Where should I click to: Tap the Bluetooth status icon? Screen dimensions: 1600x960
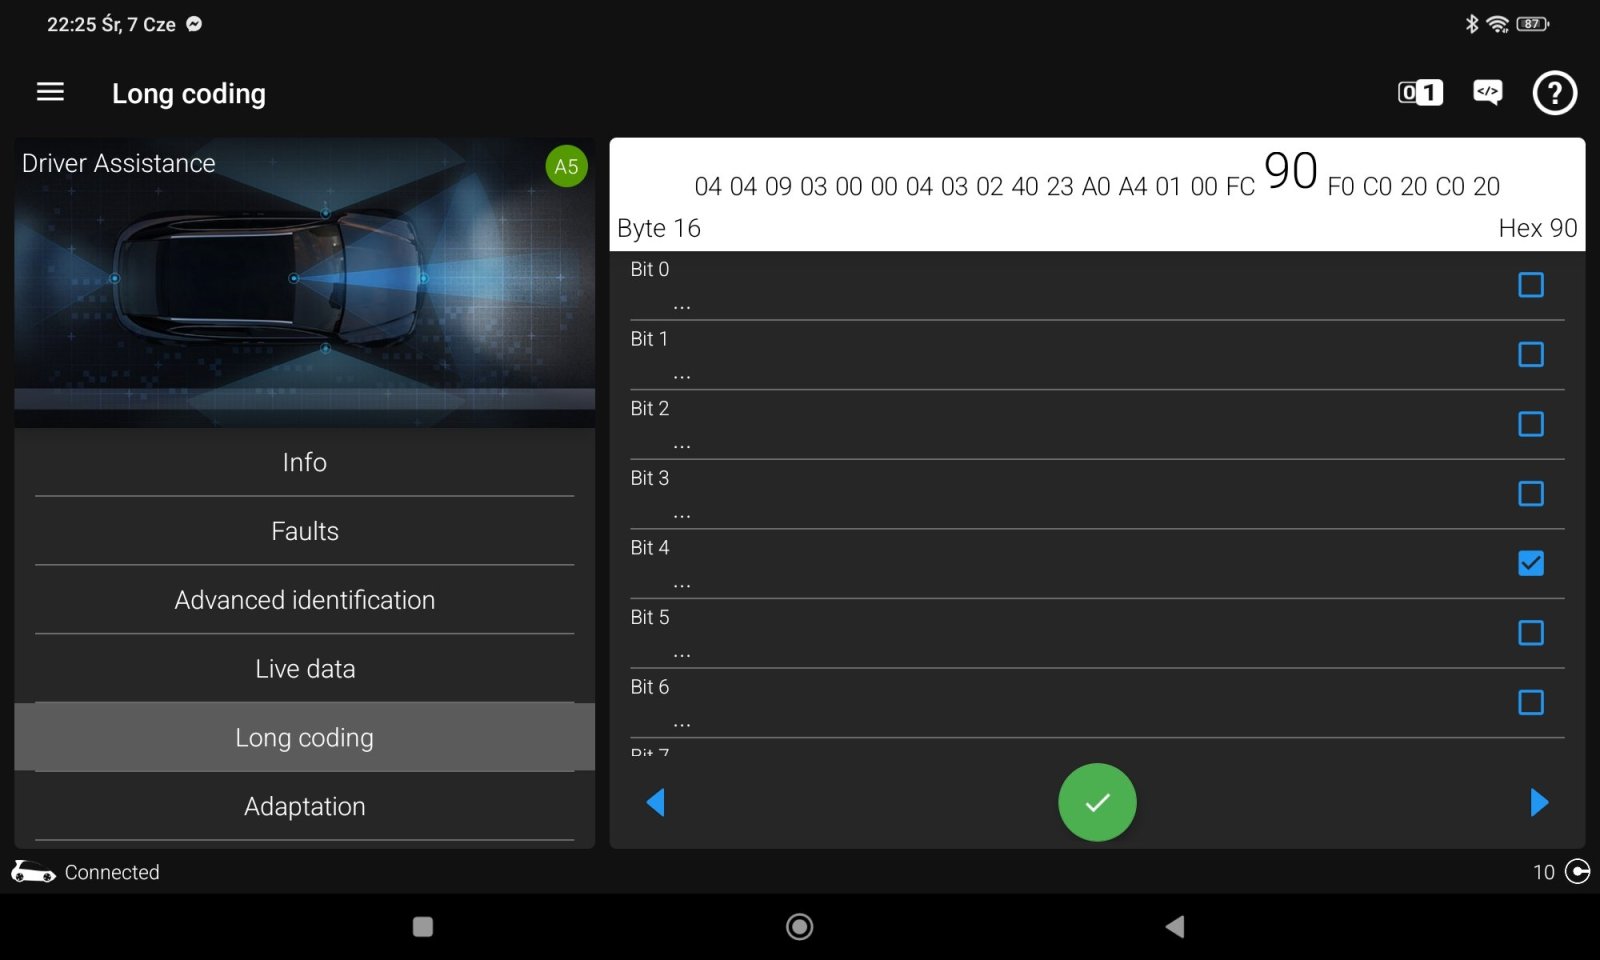point(1471,24)
